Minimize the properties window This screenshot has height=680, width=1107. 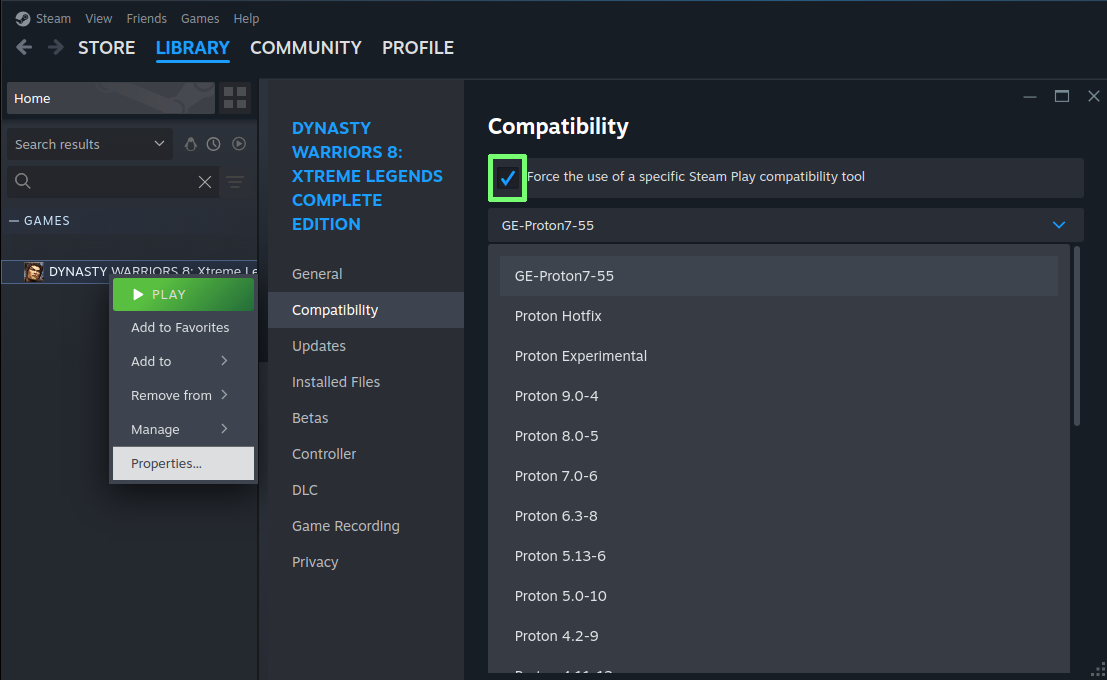coord(1030,96)
